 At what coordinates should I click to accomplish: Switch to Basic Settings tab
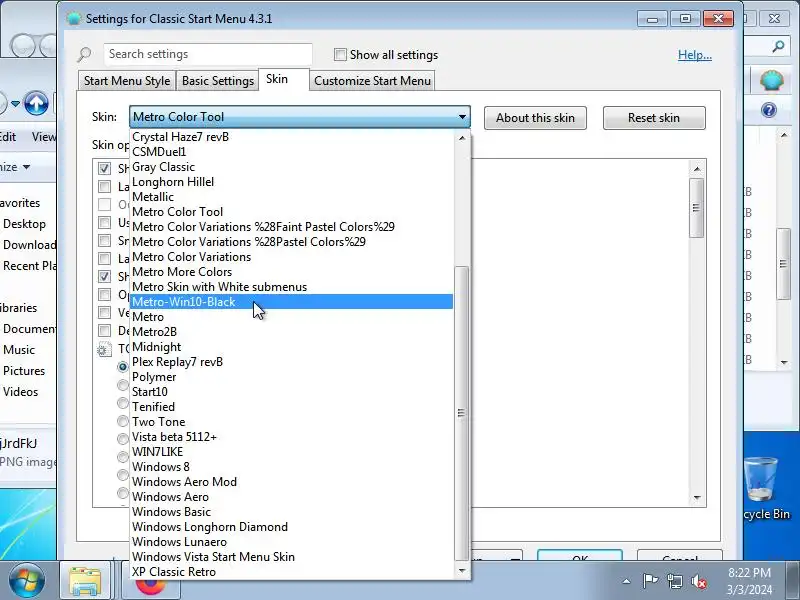click(218, 81)
